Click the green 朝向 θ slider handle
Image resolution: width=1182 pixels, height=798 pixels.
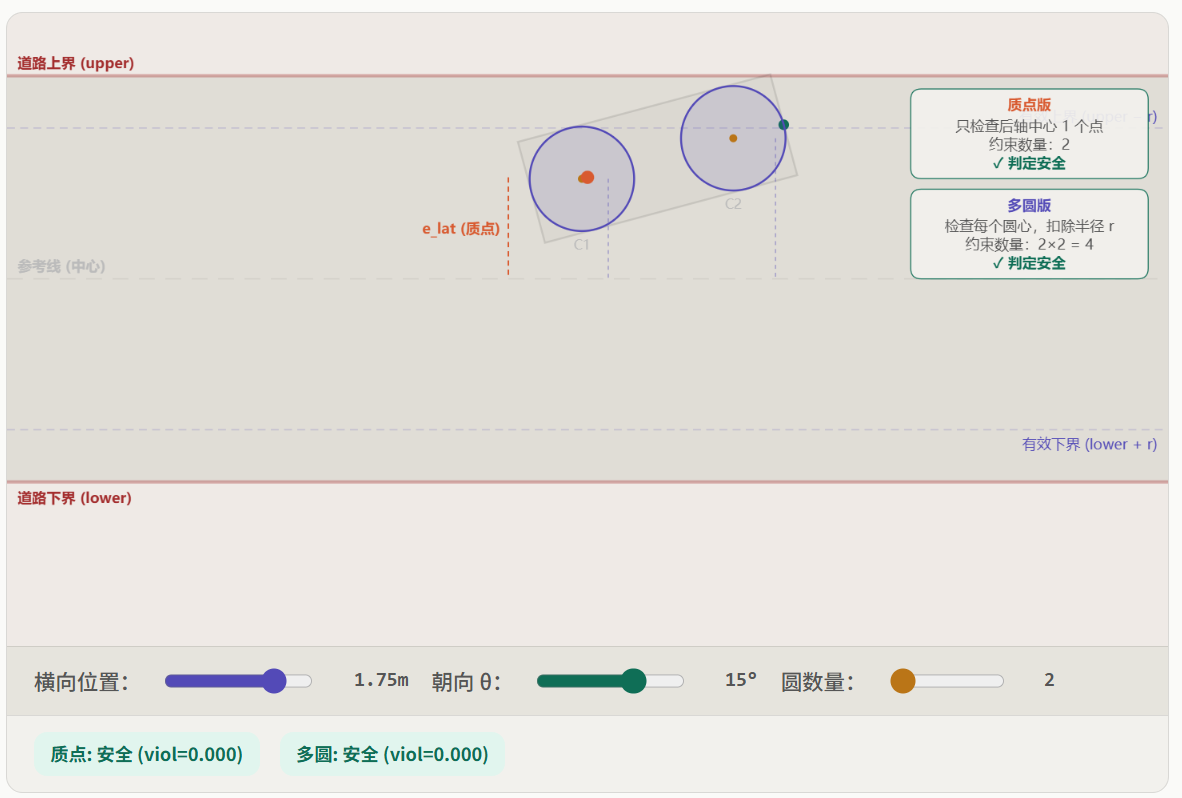click(x=633, y=681)
